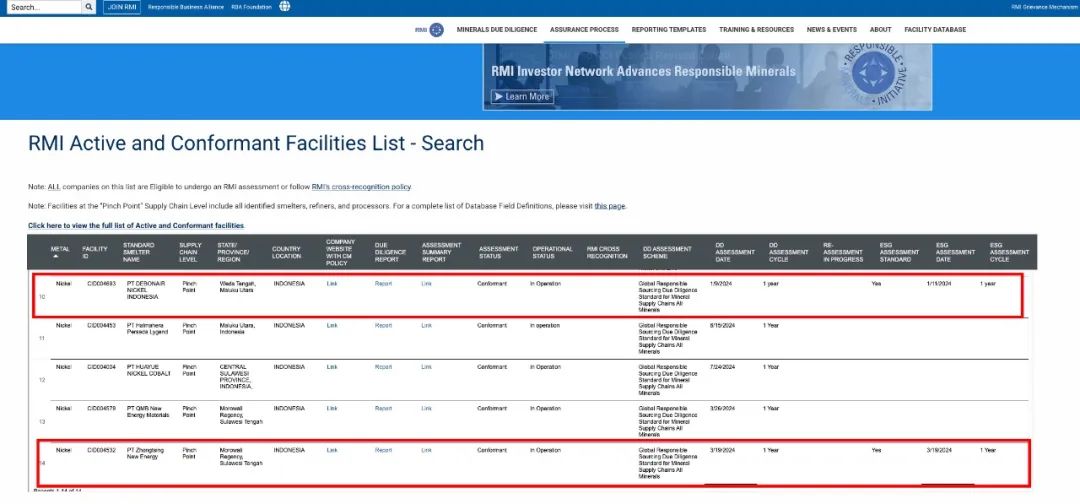Viewport: 1080px width, 504px height.
Task: Open assessment summary Link for PT Debonair Nickel
Action: [x=426, y=284]
